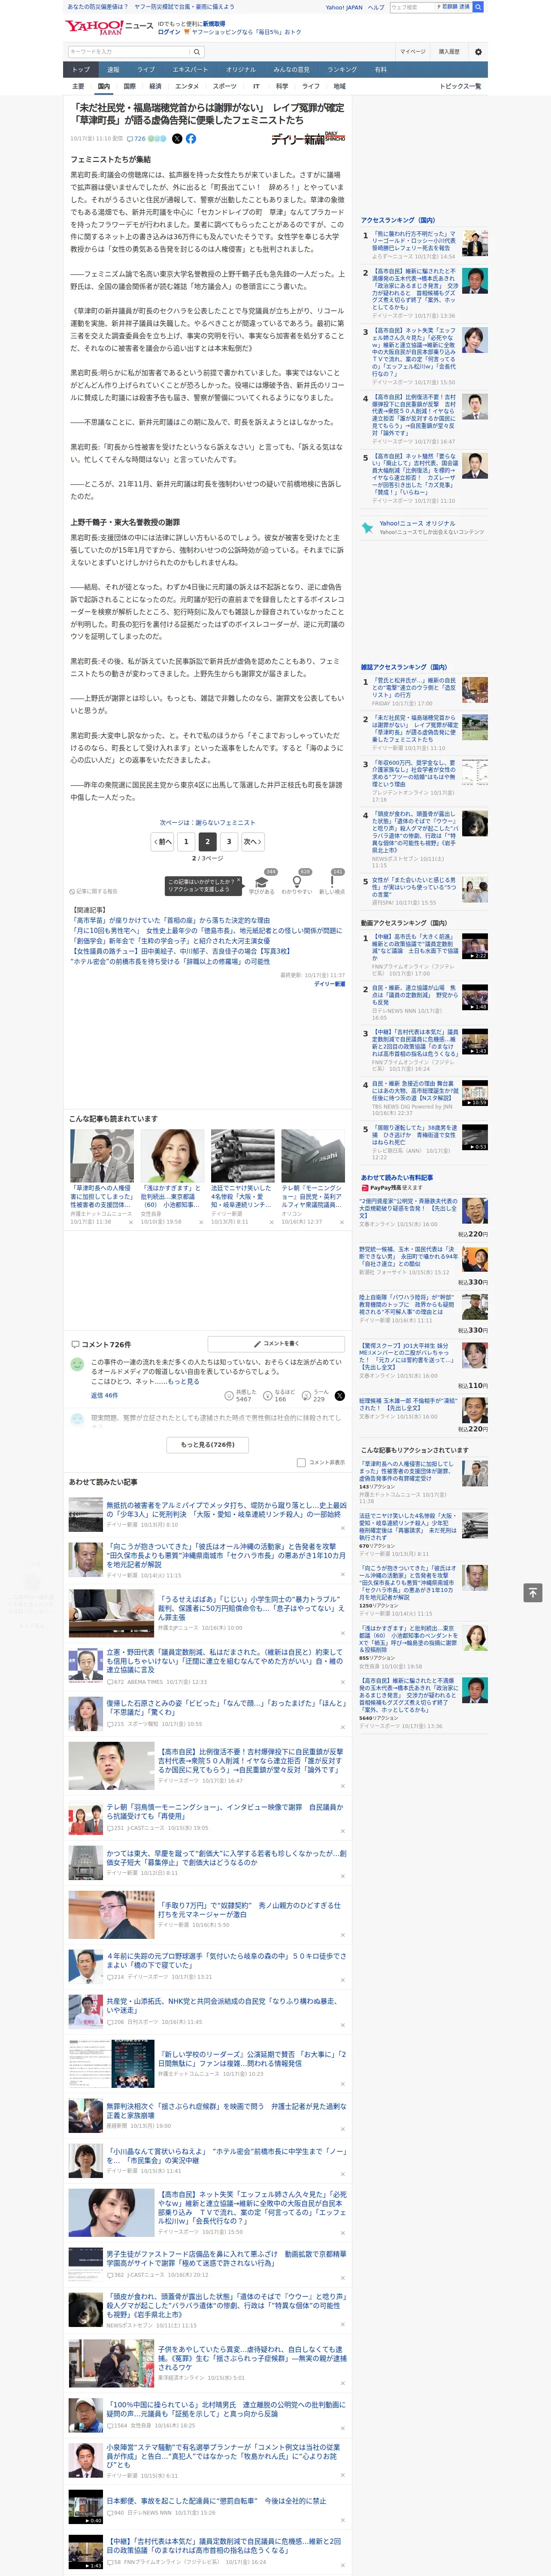Open the 国内 category
The image size is (551, 2576).
click(x=103, y=86)
